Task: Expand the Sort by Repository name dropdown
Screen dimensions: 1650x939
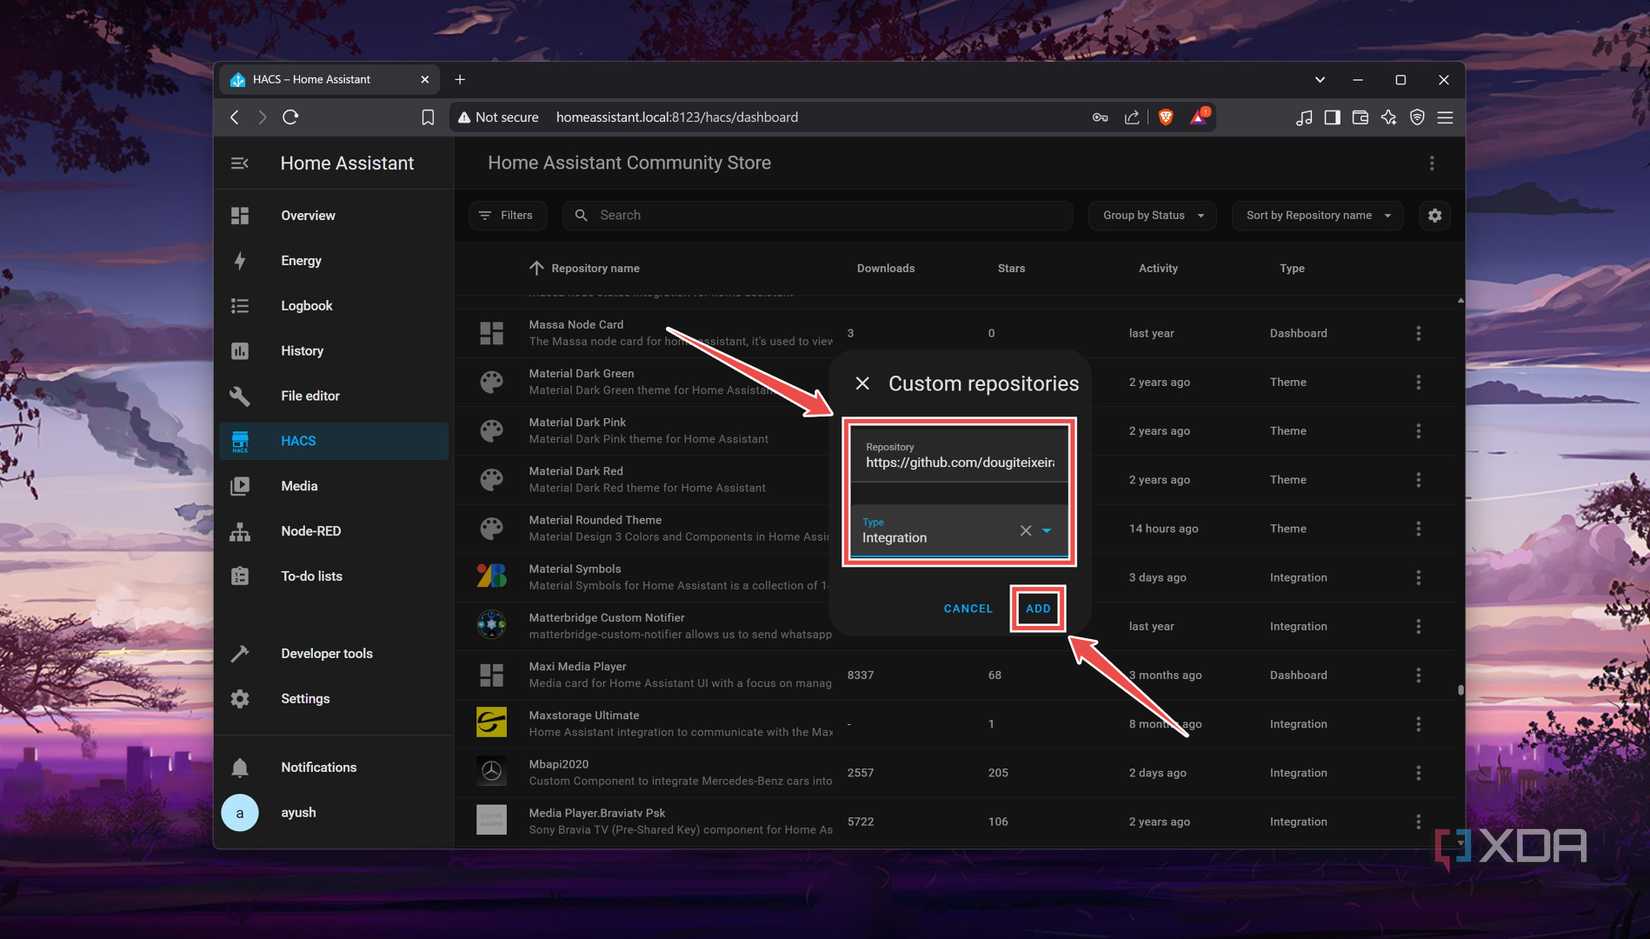Action: point(1316,215)
